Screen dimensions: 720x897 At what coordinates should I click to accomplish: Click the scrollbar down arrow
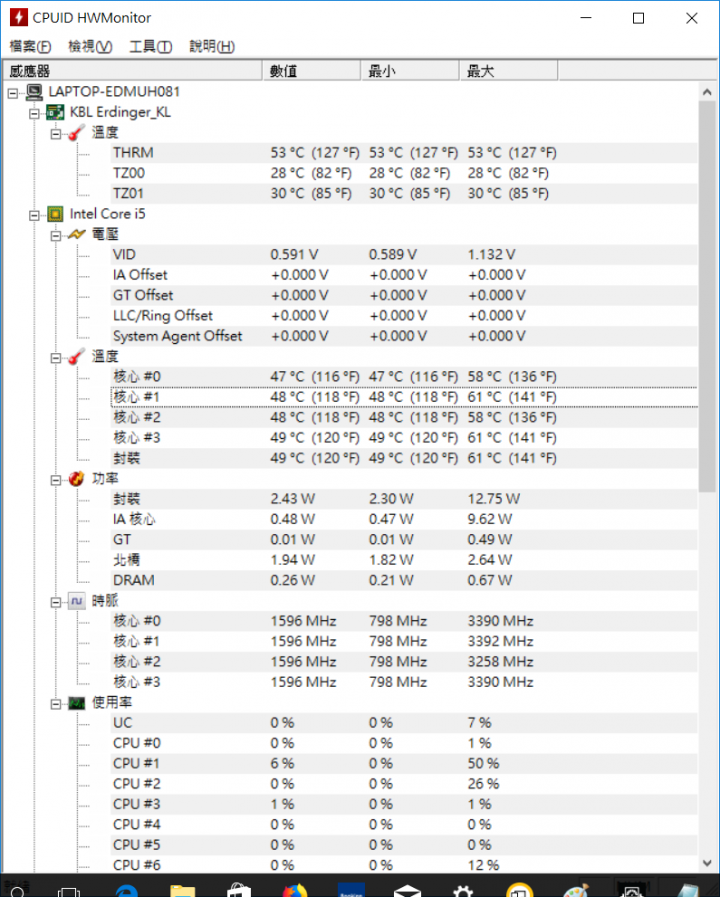[x=707, y=863]
